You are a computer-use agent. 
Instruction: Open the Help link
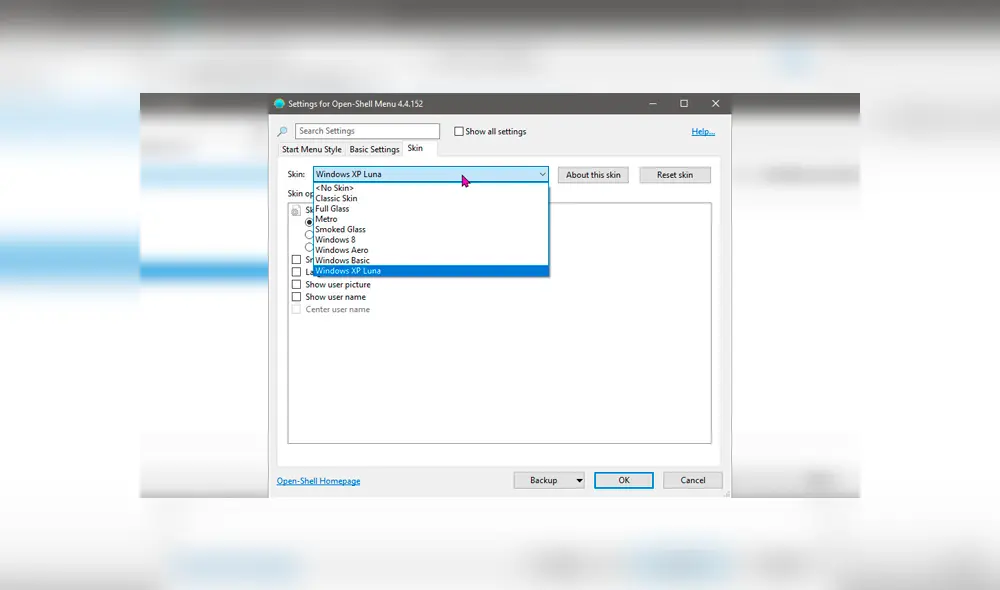[703, 131]
